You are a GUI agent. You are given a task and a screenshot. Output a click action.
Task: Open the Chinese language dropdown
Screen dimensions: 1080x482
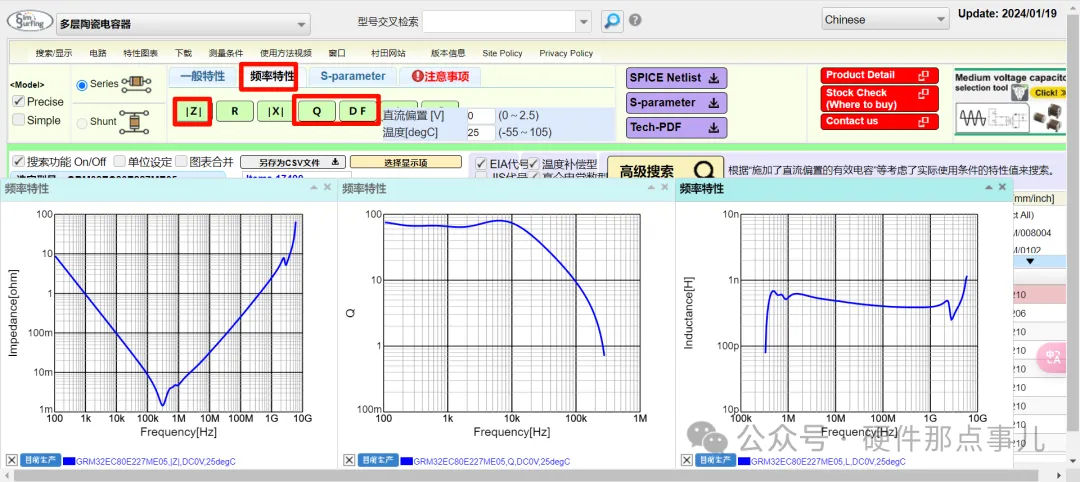point(884,19)
